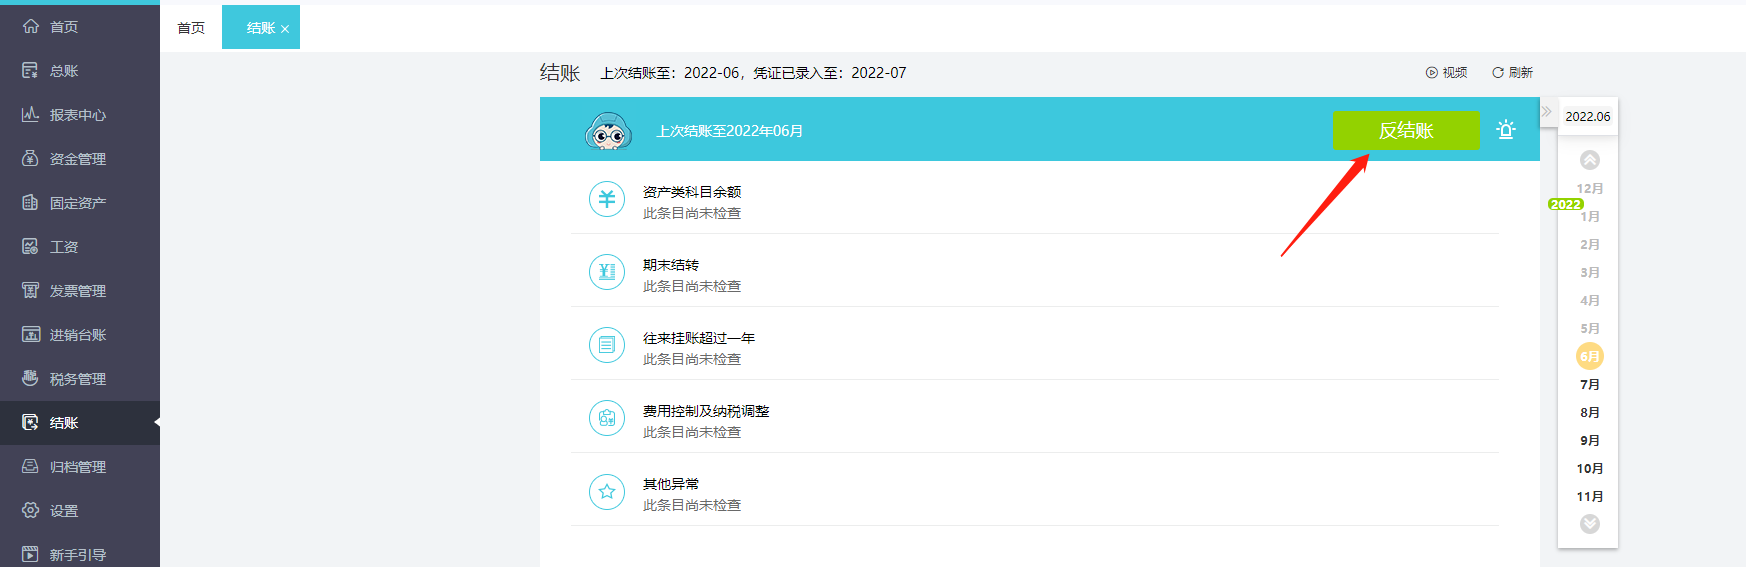Screen dimensions: 1746x567
Task: Click the 固定资产 building icon
Action: [x=30, y=203]
